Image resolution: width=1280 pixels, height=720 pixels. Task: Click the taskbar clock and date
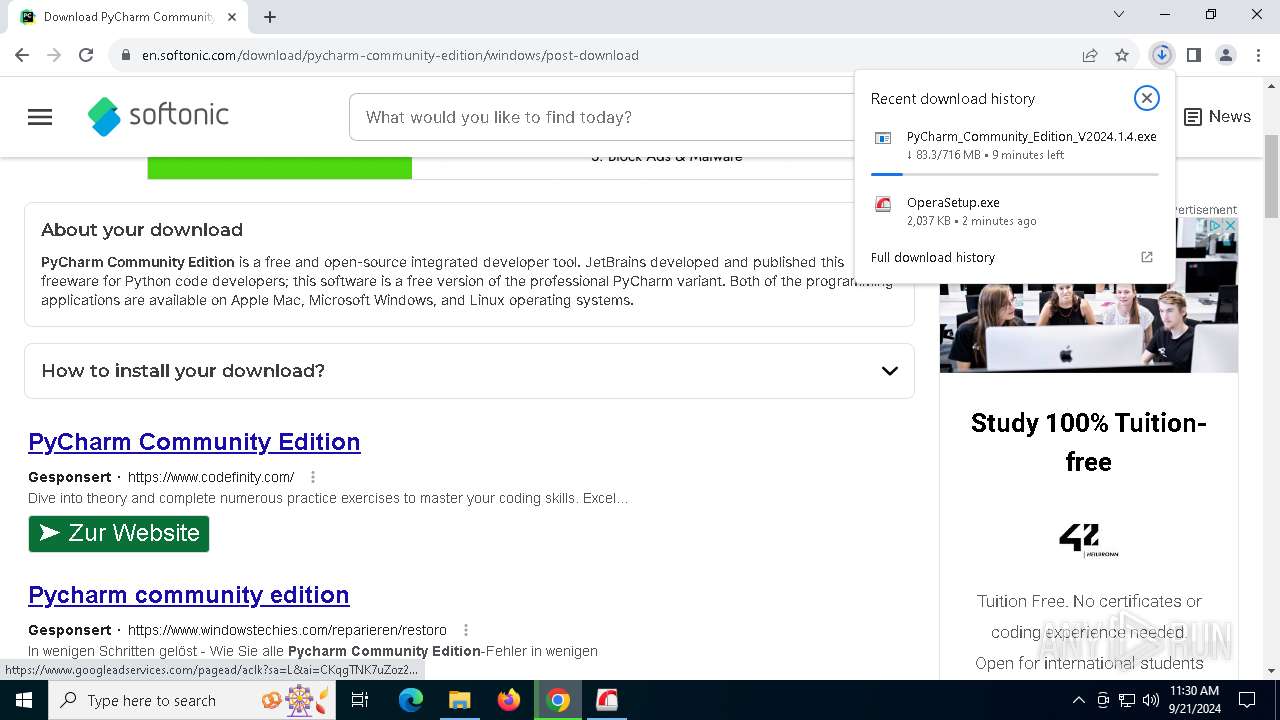[1194, 700]
